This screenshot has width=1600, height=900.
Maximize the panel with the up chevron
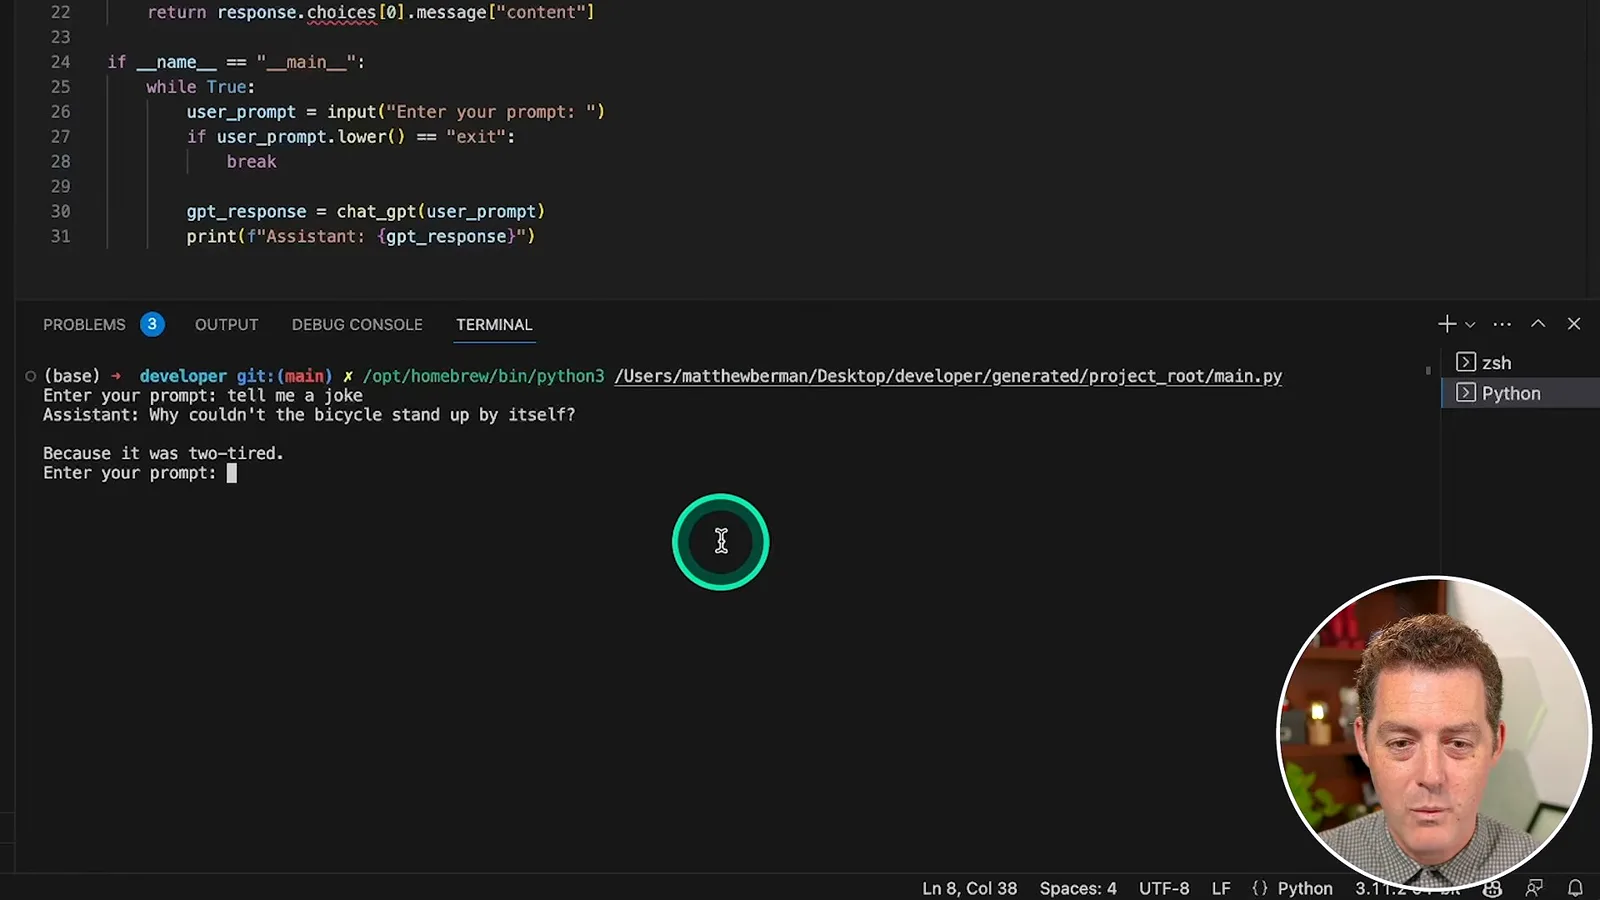pyautogui.click(x=1538, y=324)
